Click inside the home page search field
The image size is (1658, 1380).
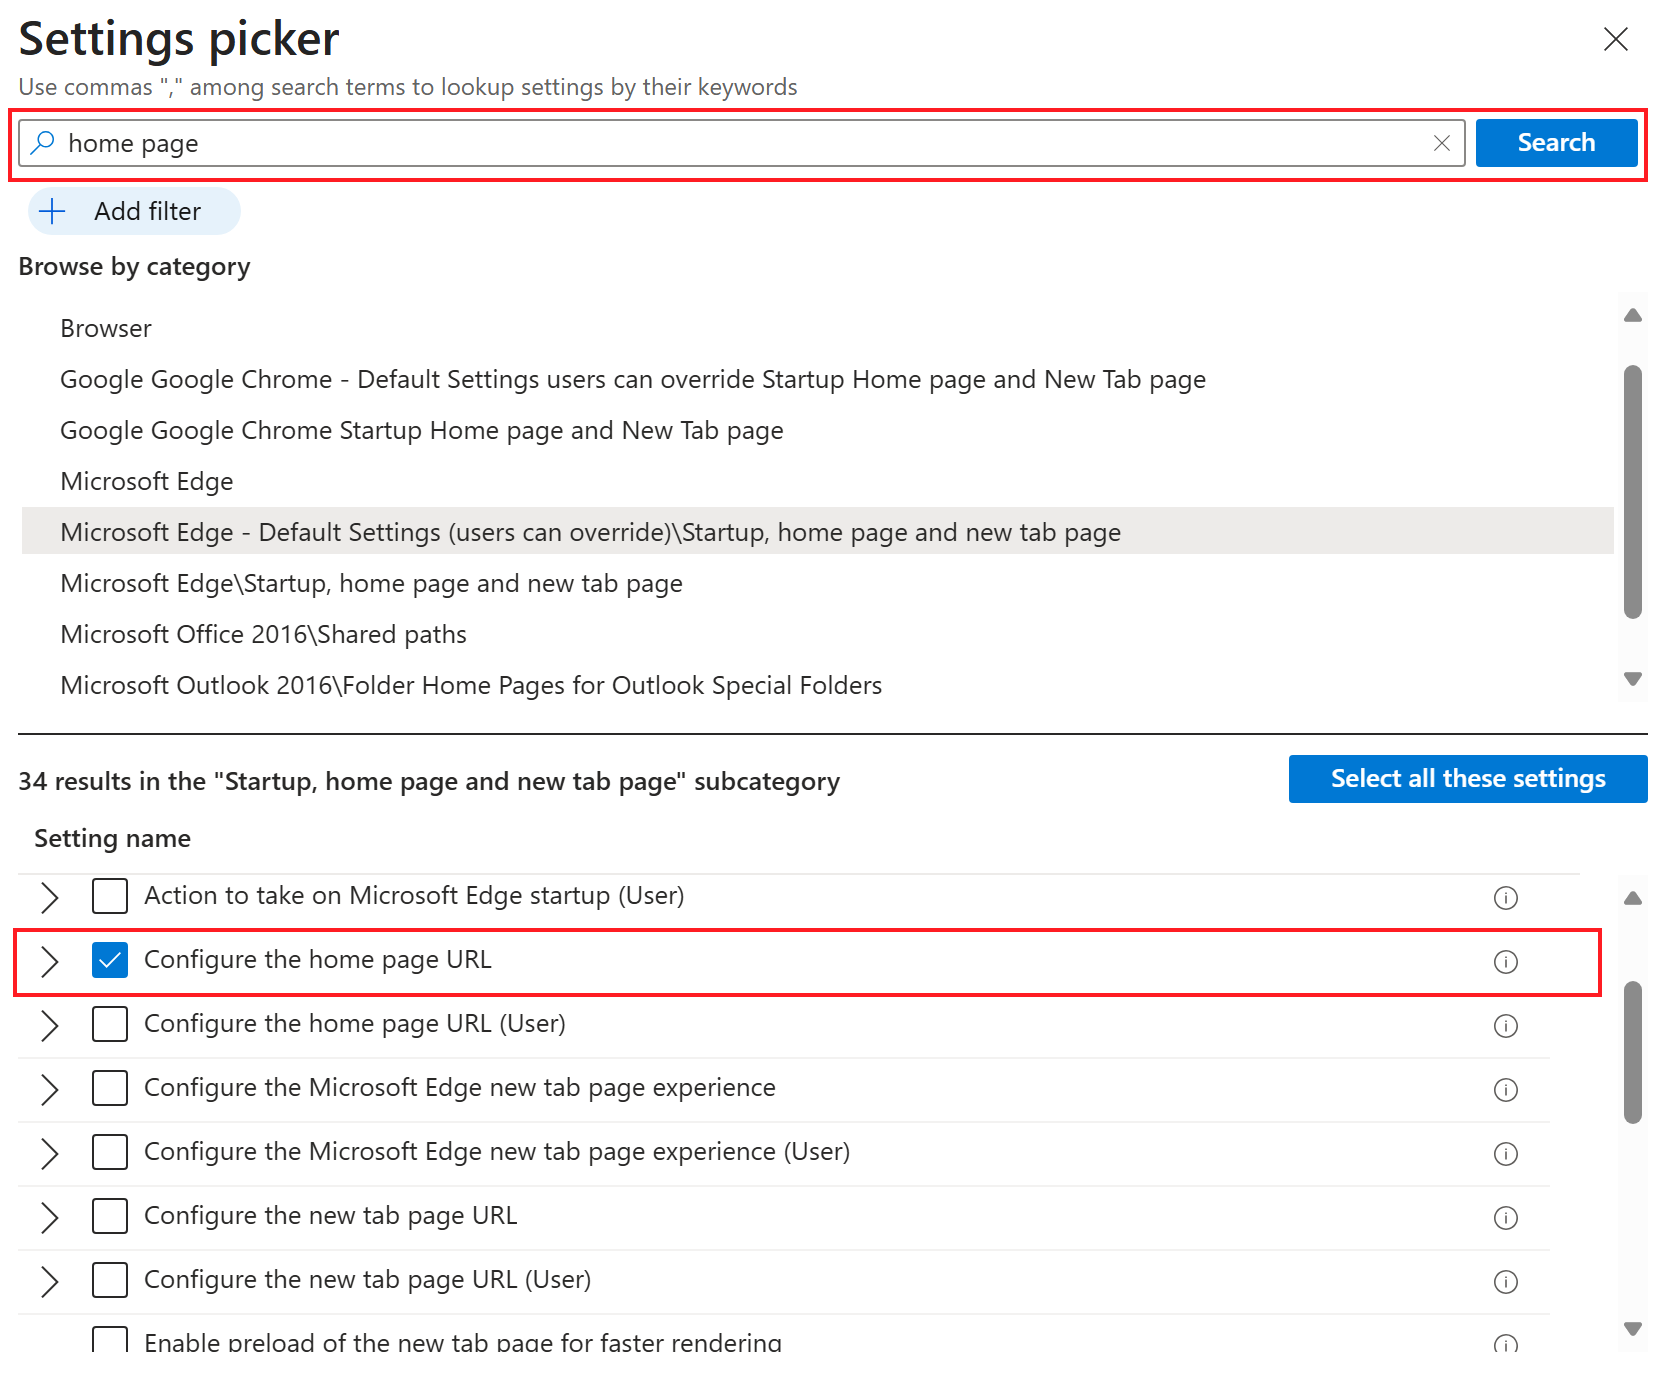click(x=740, y=143)
